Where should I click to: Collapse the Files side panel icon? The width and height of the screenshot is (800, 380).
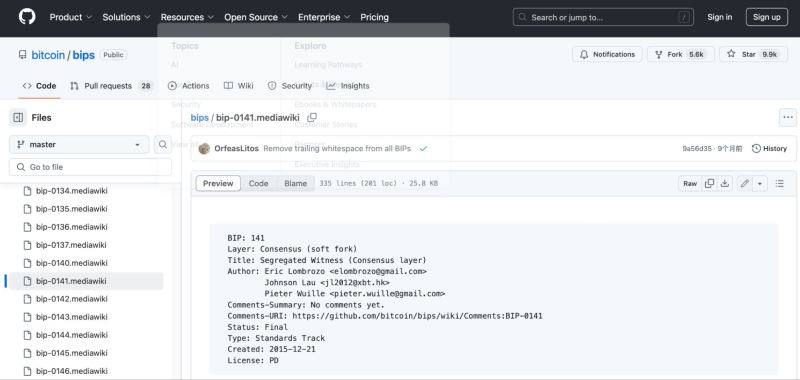[x=18, y=118]
